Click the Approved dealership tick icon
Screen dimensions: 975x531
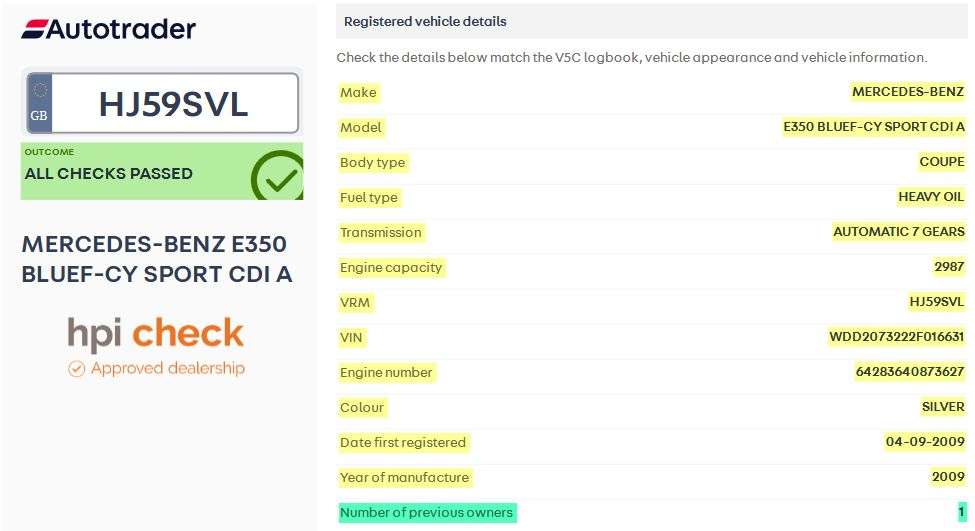coord(76,369)
